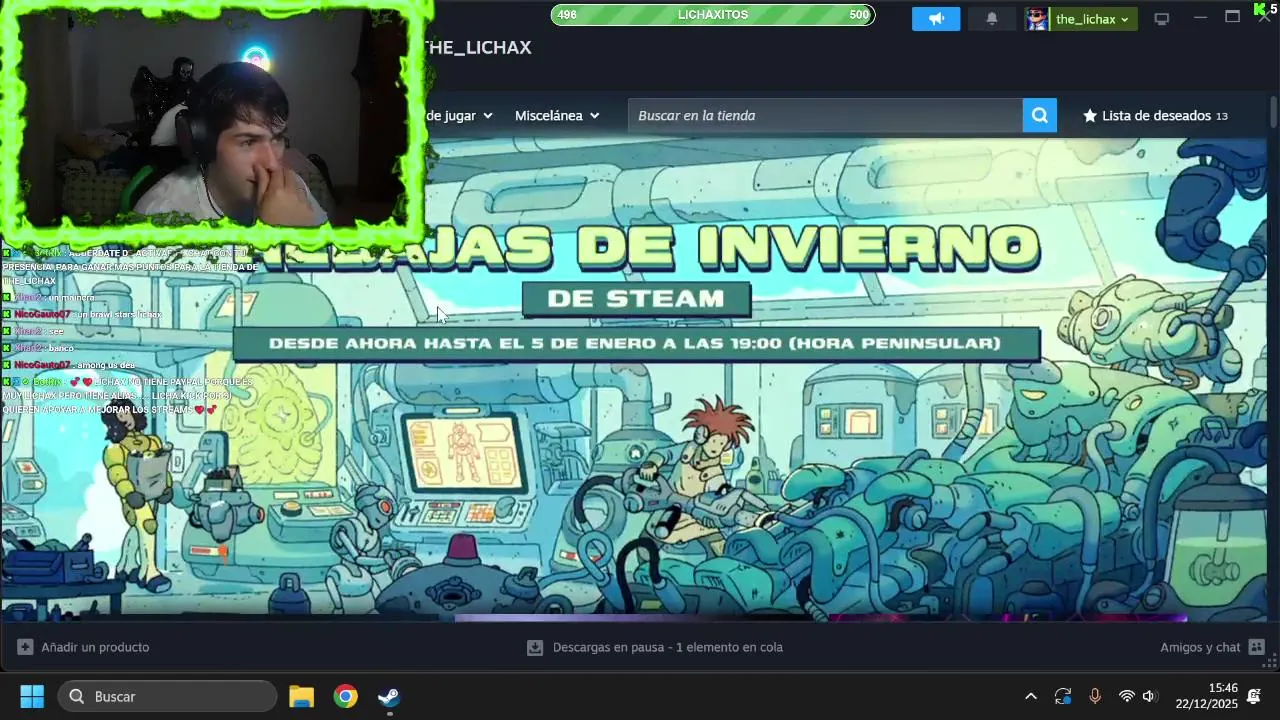Click the wishlist star icon
1280x720 pixels.
tap(1090, 116)
